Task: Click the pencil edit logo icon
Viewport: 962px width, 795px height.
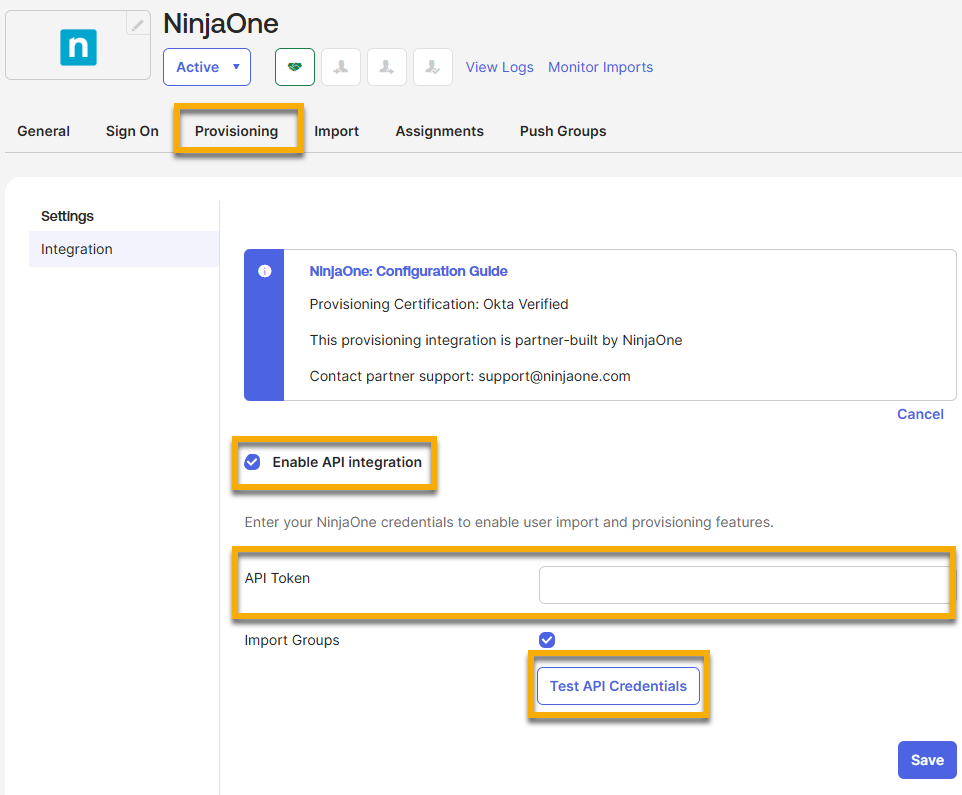Action: pos(138,24)
